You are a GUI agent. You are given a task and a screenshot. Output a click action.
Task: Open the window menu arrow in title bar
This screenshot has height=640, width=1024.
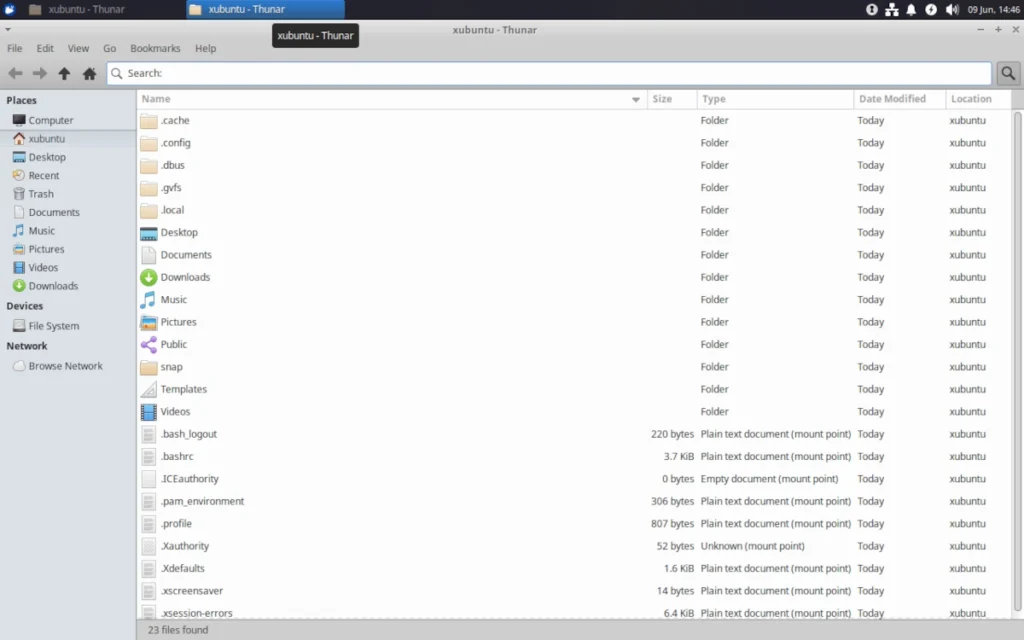(8, 29)
